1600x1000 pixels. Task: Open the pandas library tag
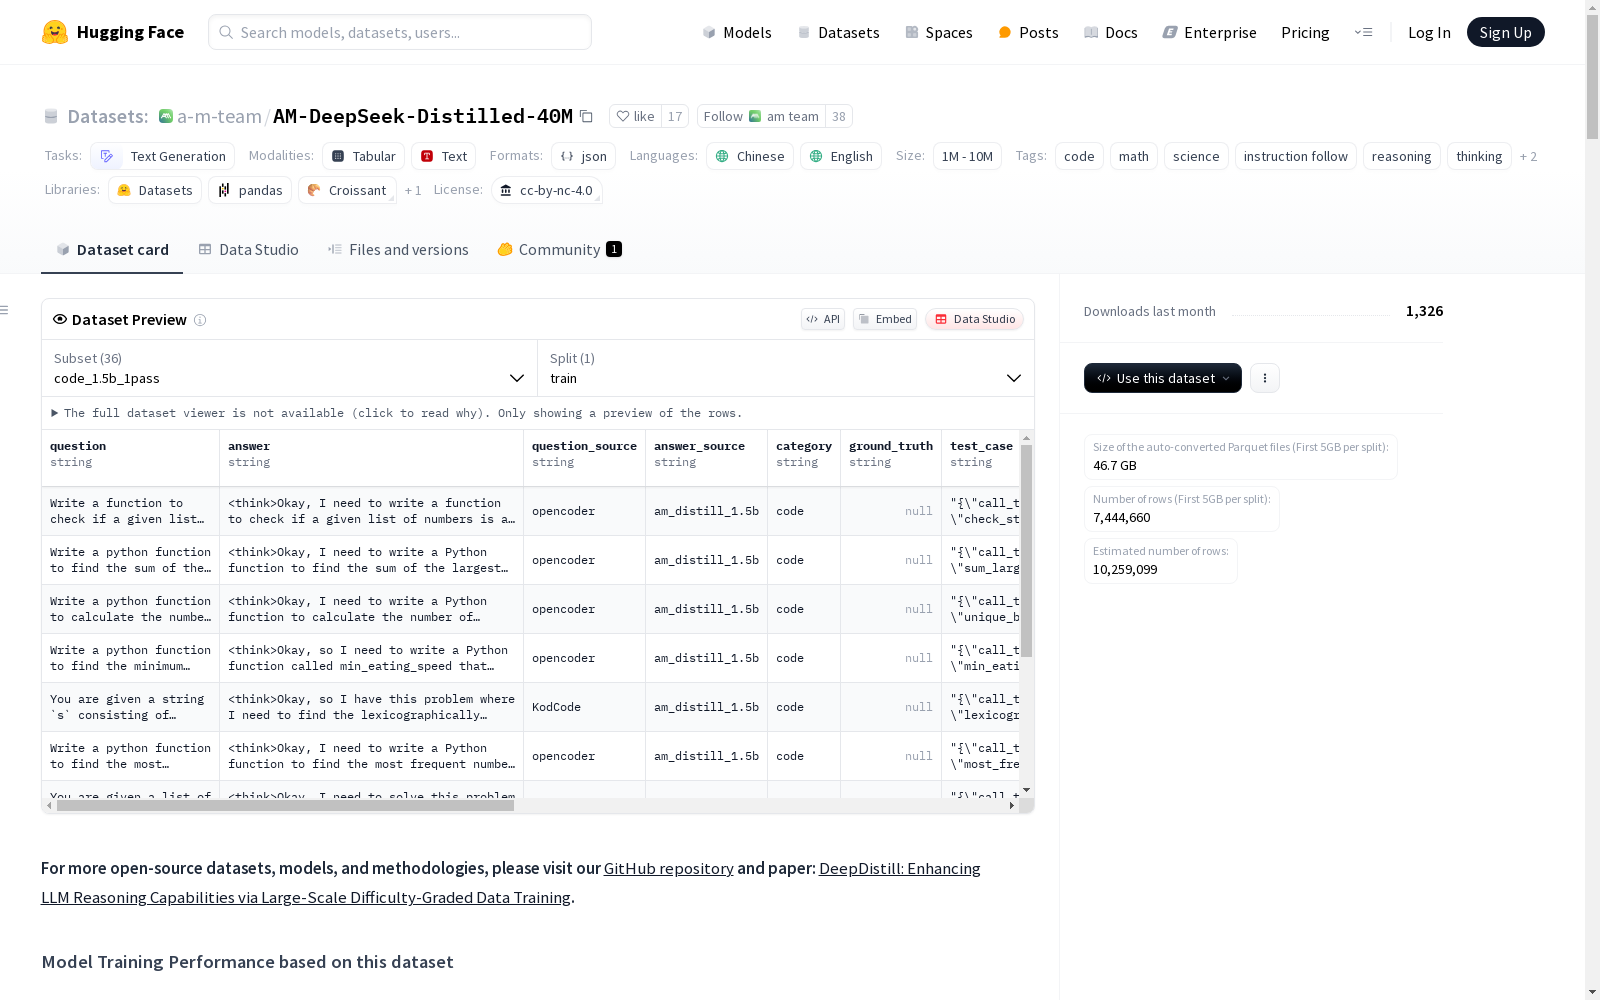pos(250,190)
